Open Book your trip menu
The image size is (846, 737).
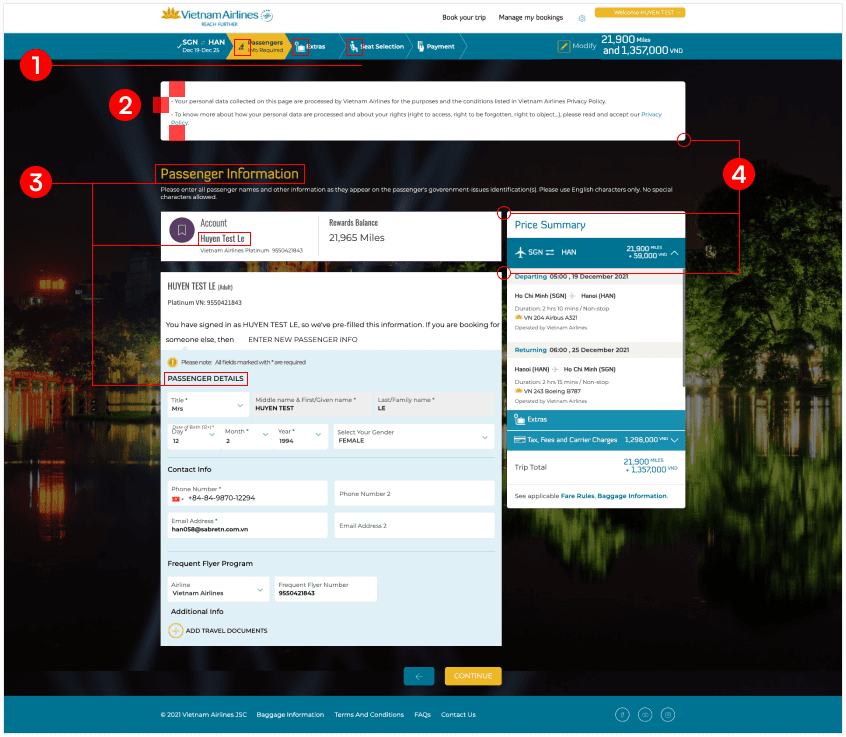[x=464, y=18]
